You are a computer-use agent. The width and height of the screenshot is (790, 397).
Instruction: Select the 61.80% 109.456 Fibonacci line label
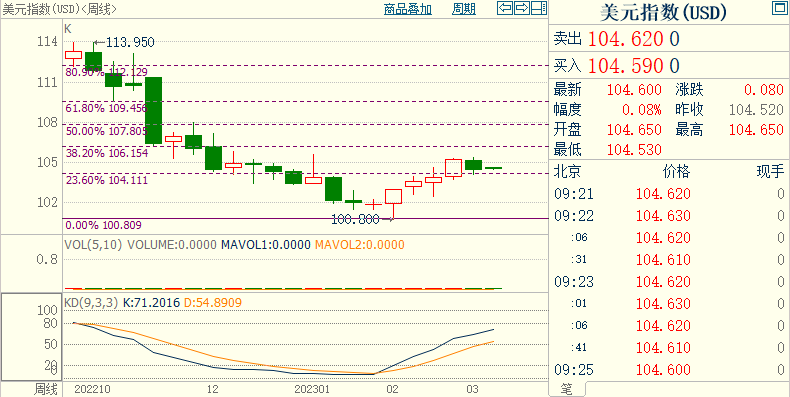pyautogui.click(x=107, y=108)
